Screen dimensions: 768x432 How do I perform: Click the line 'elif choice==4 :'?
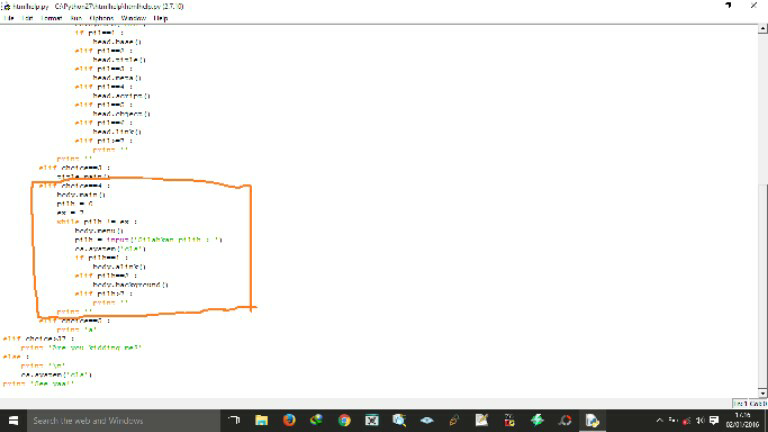74,186
